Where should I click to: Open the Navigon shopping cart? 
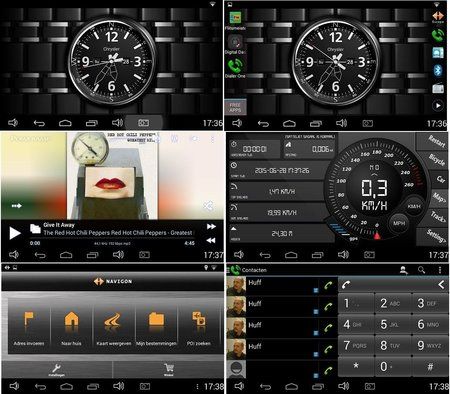(169, 369)
